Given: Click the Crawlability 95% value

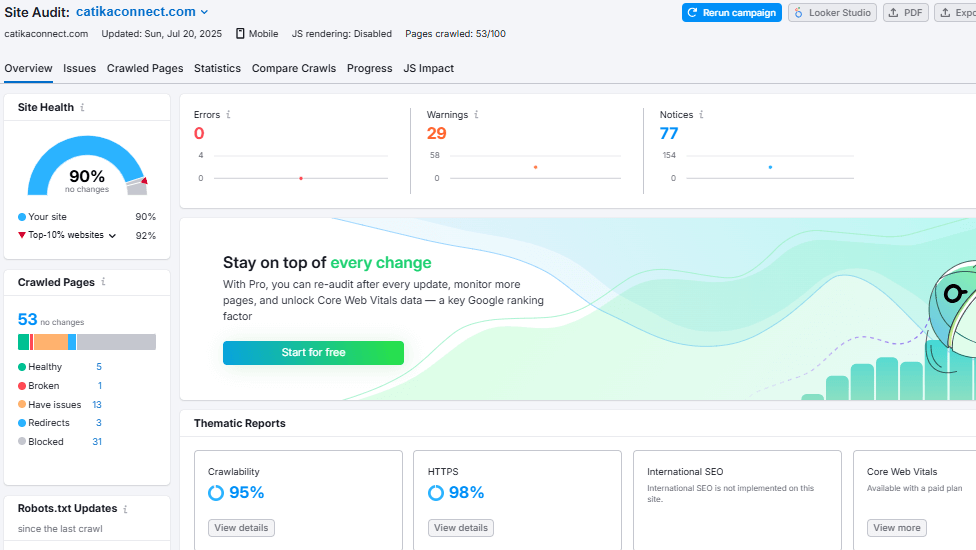Looking at the screenshot, I should pos(246,493).
